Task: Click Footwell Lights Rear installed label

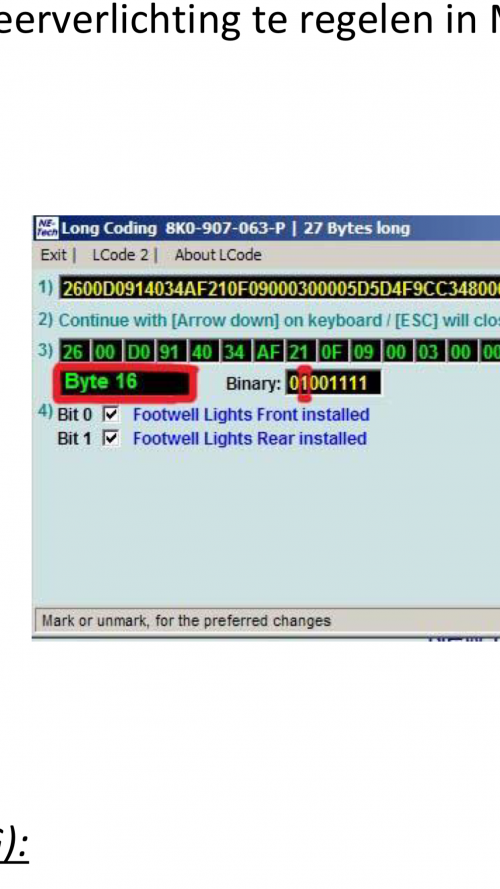Action: (x=249, y=438)
